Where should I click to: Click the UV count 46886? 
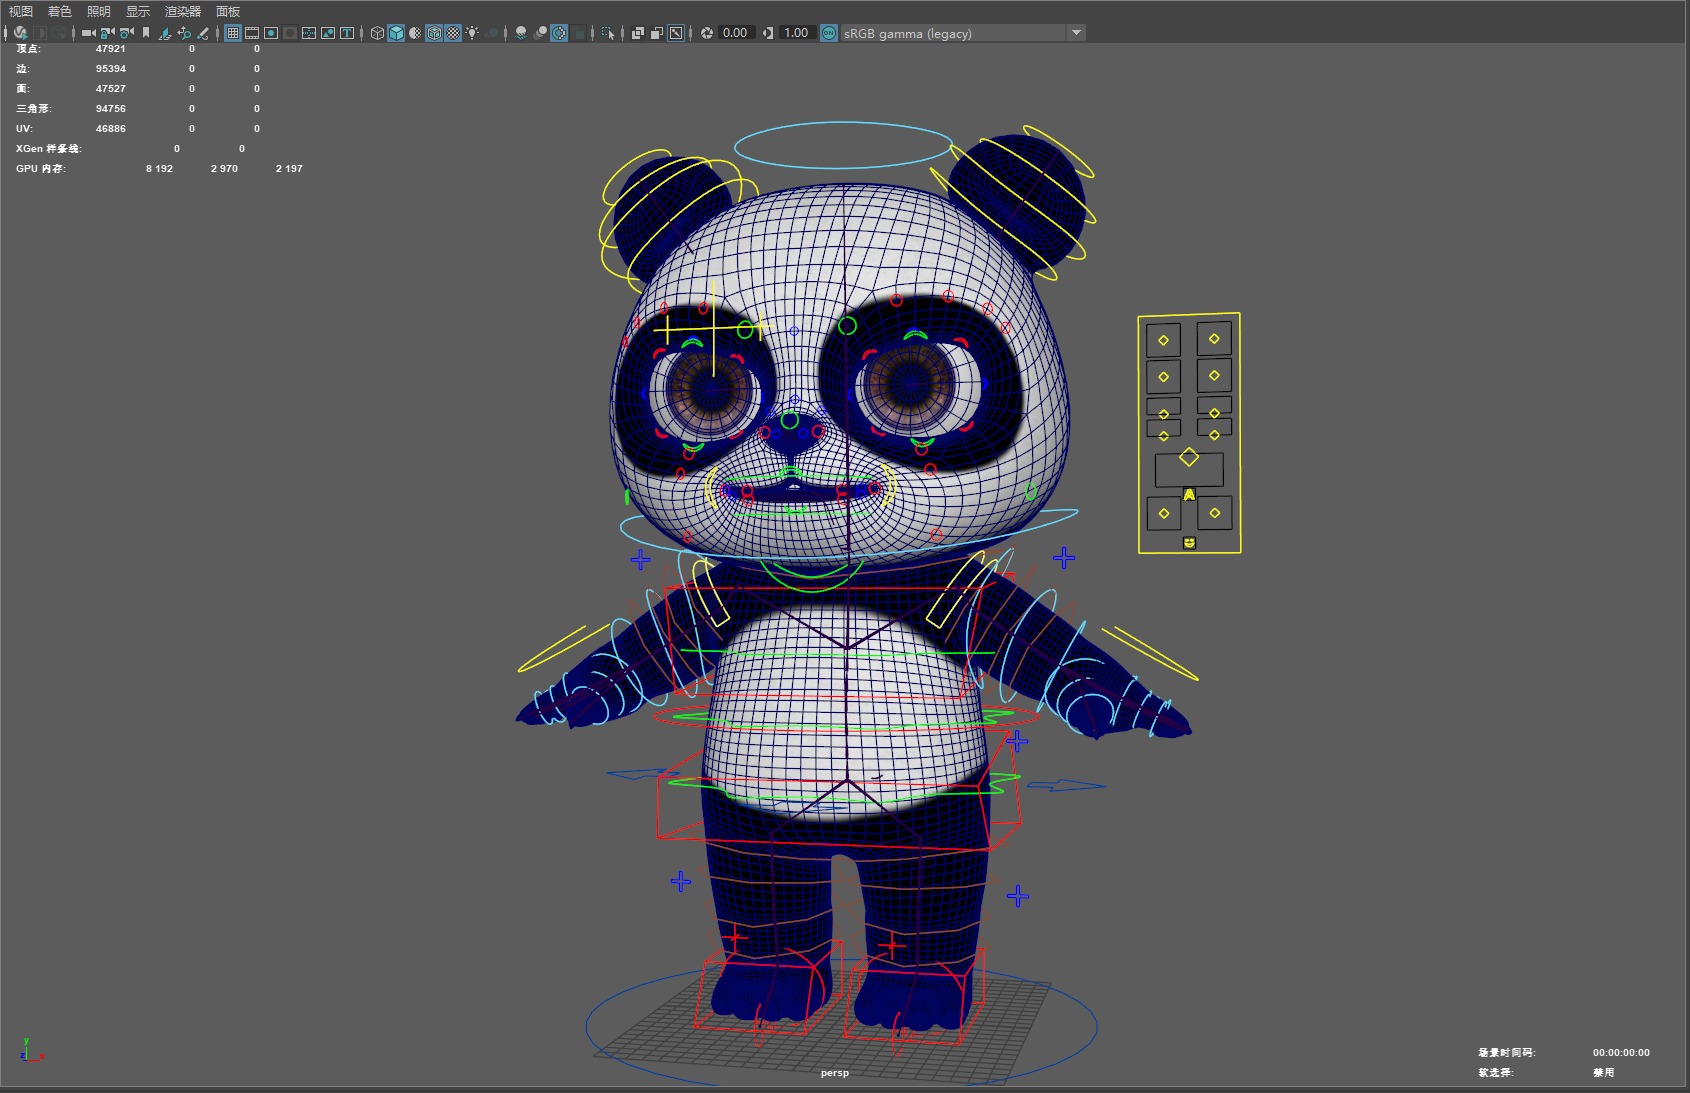click(111, 129)
